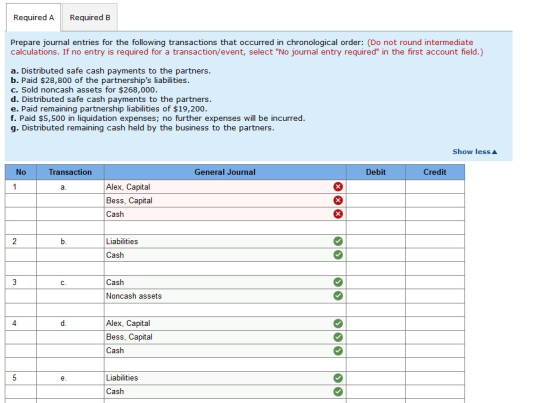Viewport: 560px width, 403px height.
Task: Click red error icon beside Bess, Capital in transaction a
Action: click(x=338, y=200)
